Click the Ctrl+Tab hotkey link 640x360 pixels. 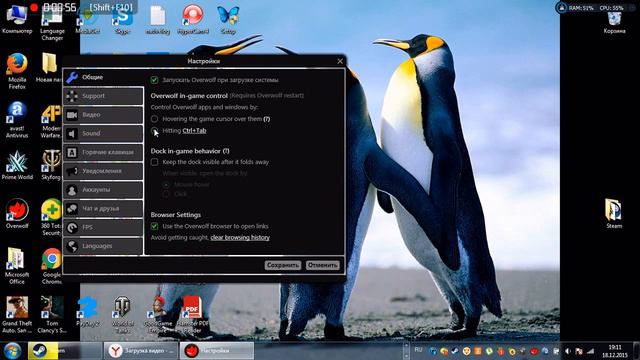click(194, 131)
